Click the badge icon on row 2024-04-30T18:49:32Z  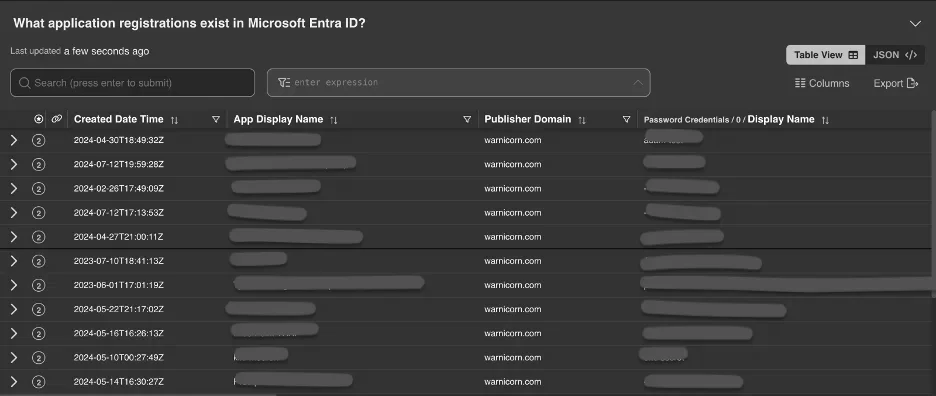pyautogui.click(x=39, y=140)
